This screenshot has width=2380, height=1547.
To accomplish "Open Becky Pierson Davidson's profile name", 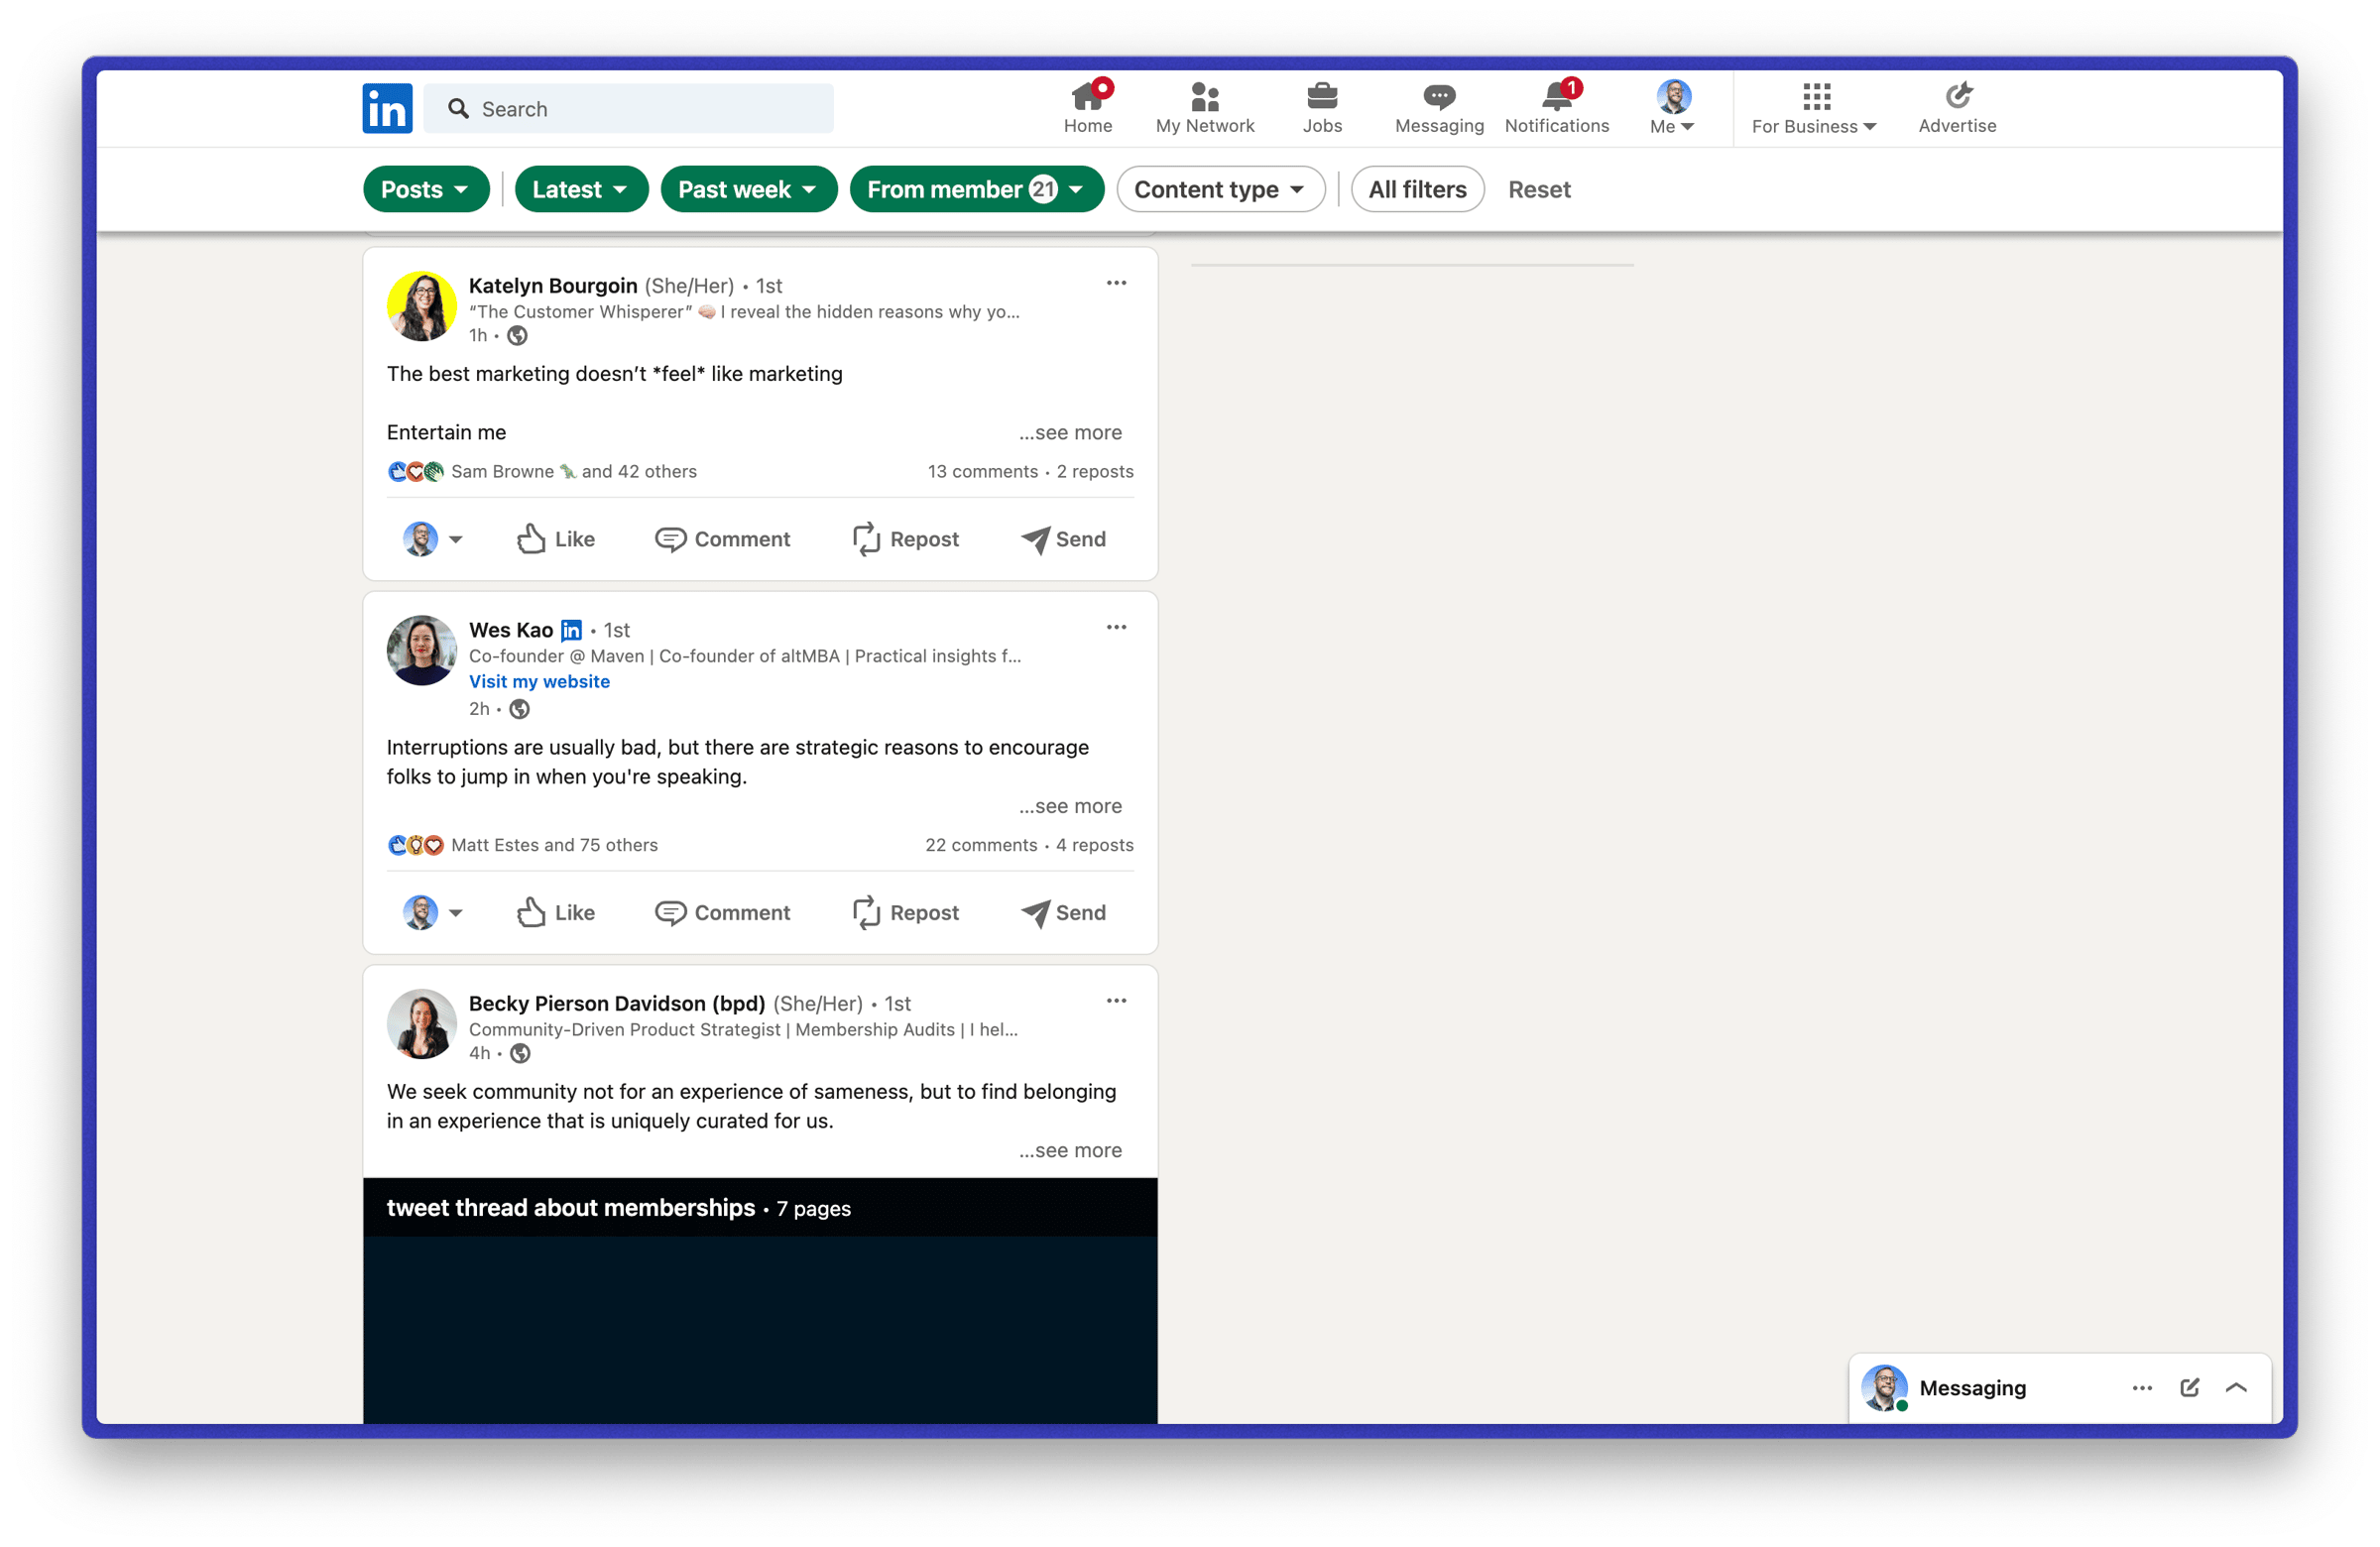I will [617, 1003].
